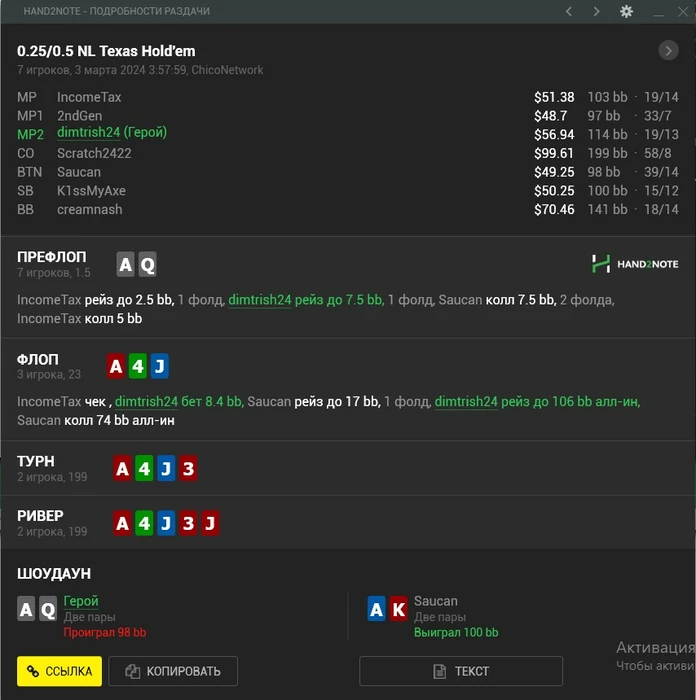
Task: Select player row creamnash
Action: coord(348,209)
